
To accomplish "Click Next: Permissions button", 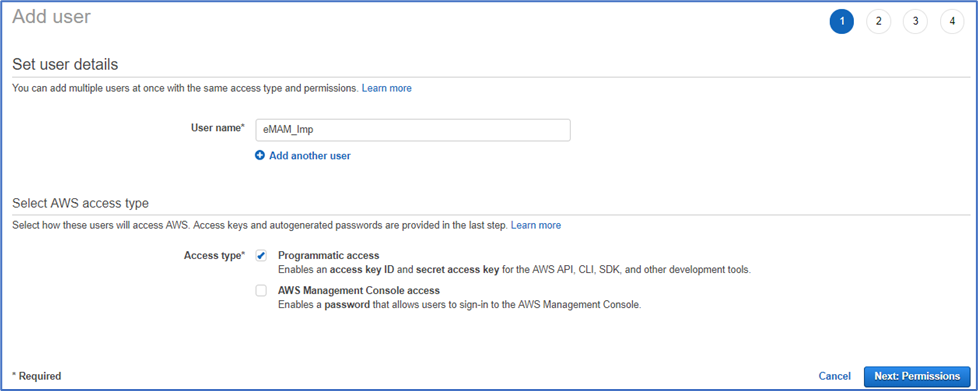I will point(917,376).
